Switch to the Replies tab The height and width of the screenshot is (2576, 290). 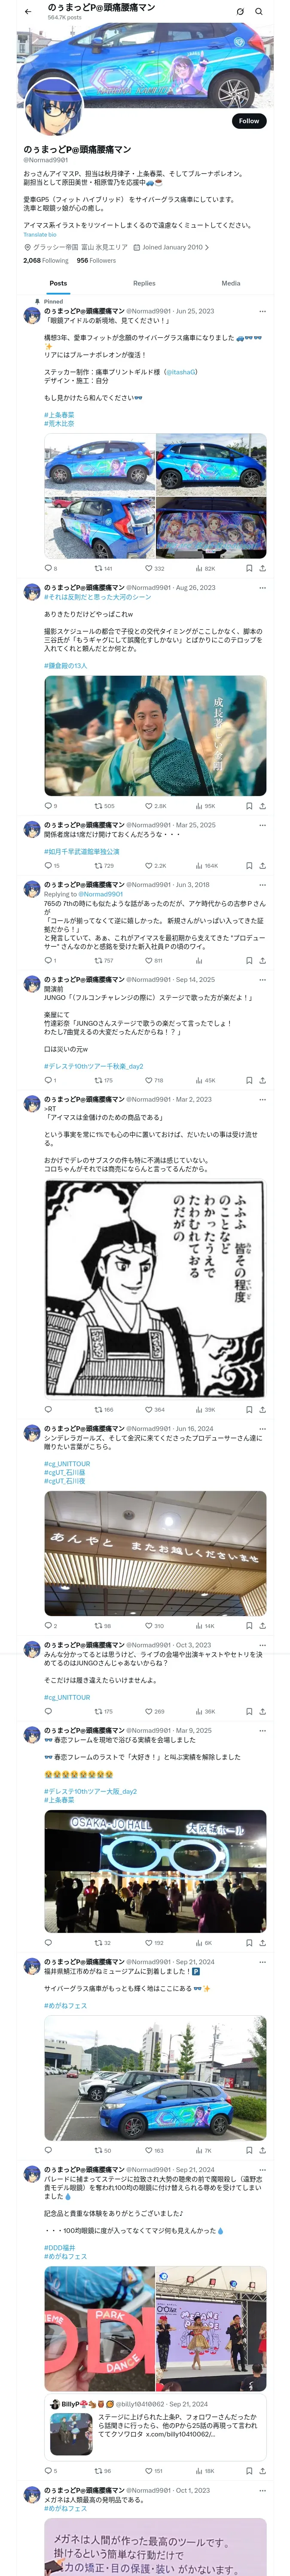(x=144, y=283)
